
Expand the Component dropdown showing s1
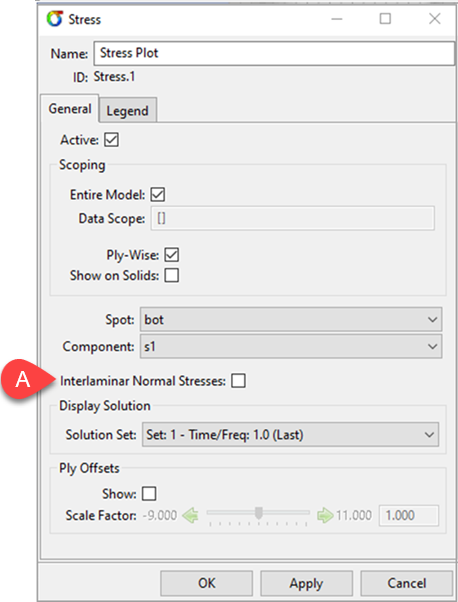pos(291,347)
